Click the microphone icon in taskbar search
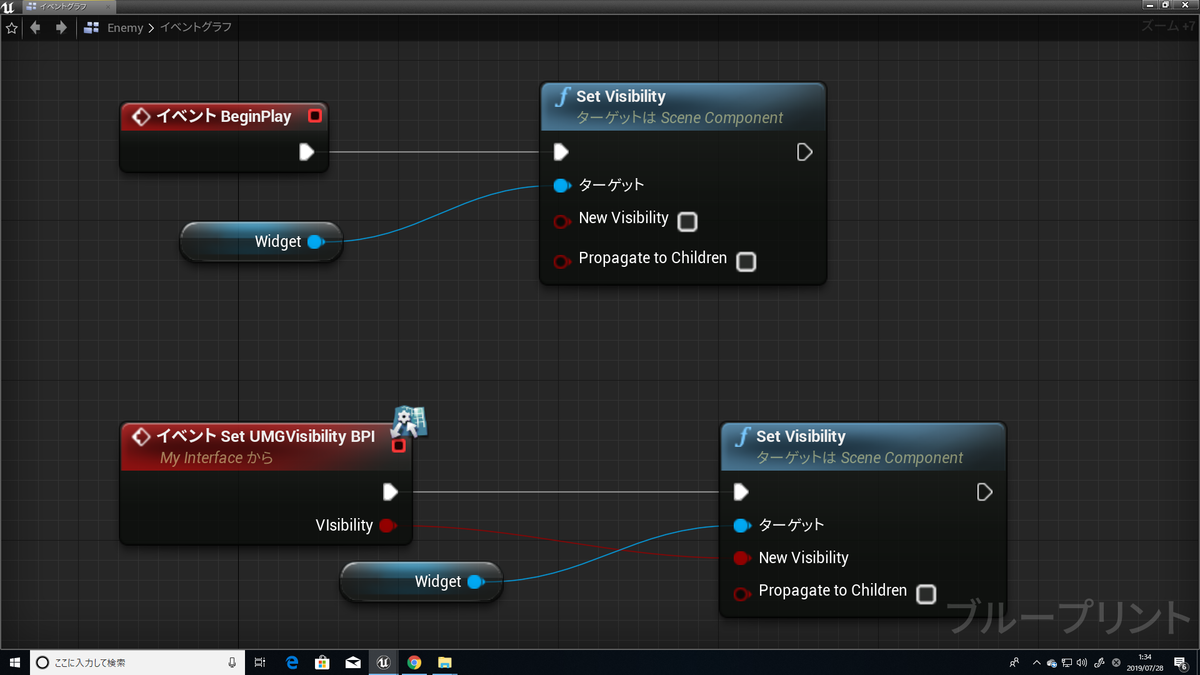The image size is (1200, 675). pos(232,662)
